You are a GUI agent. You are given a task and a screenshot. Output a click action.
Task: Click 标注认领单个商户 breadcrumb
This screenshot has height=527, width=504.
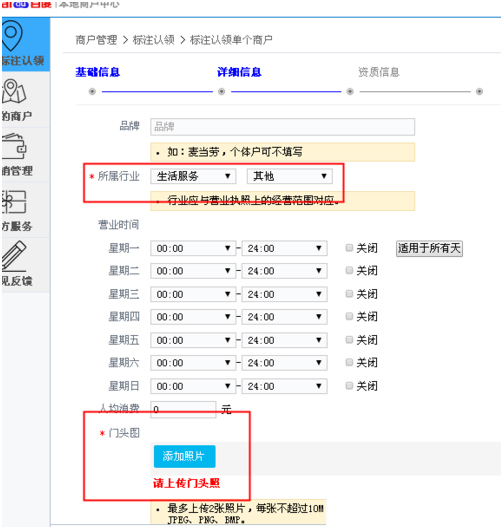click(x=231, y=40)
